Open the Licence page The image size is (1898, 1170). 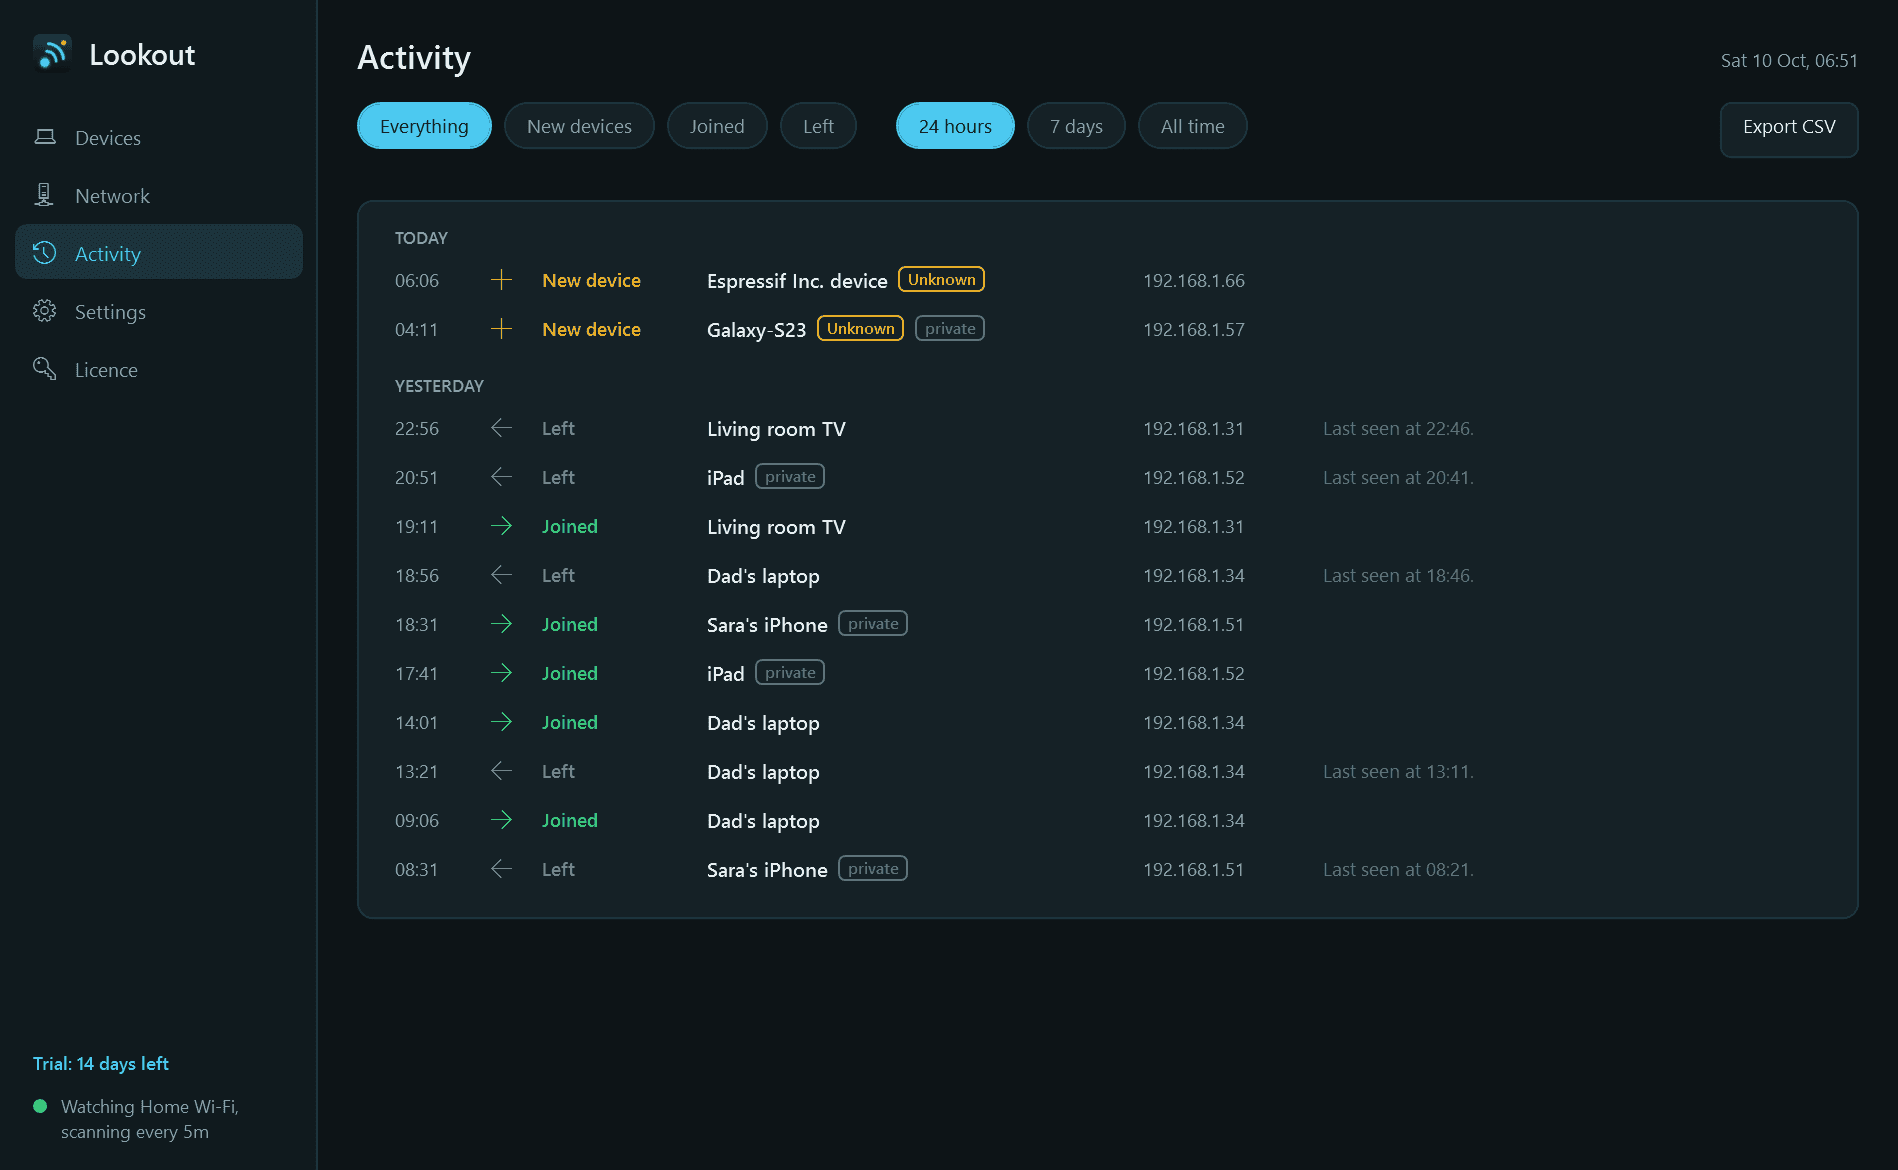[159, 369]
